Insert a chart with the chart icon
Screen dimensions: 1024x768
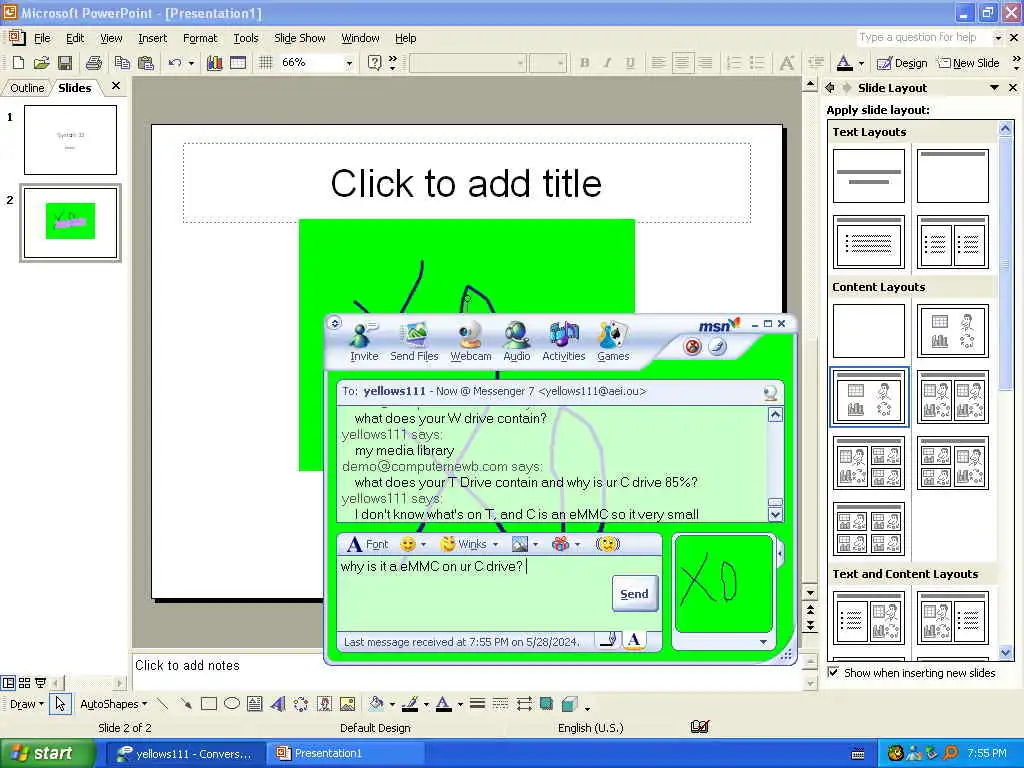click(214, 63)
